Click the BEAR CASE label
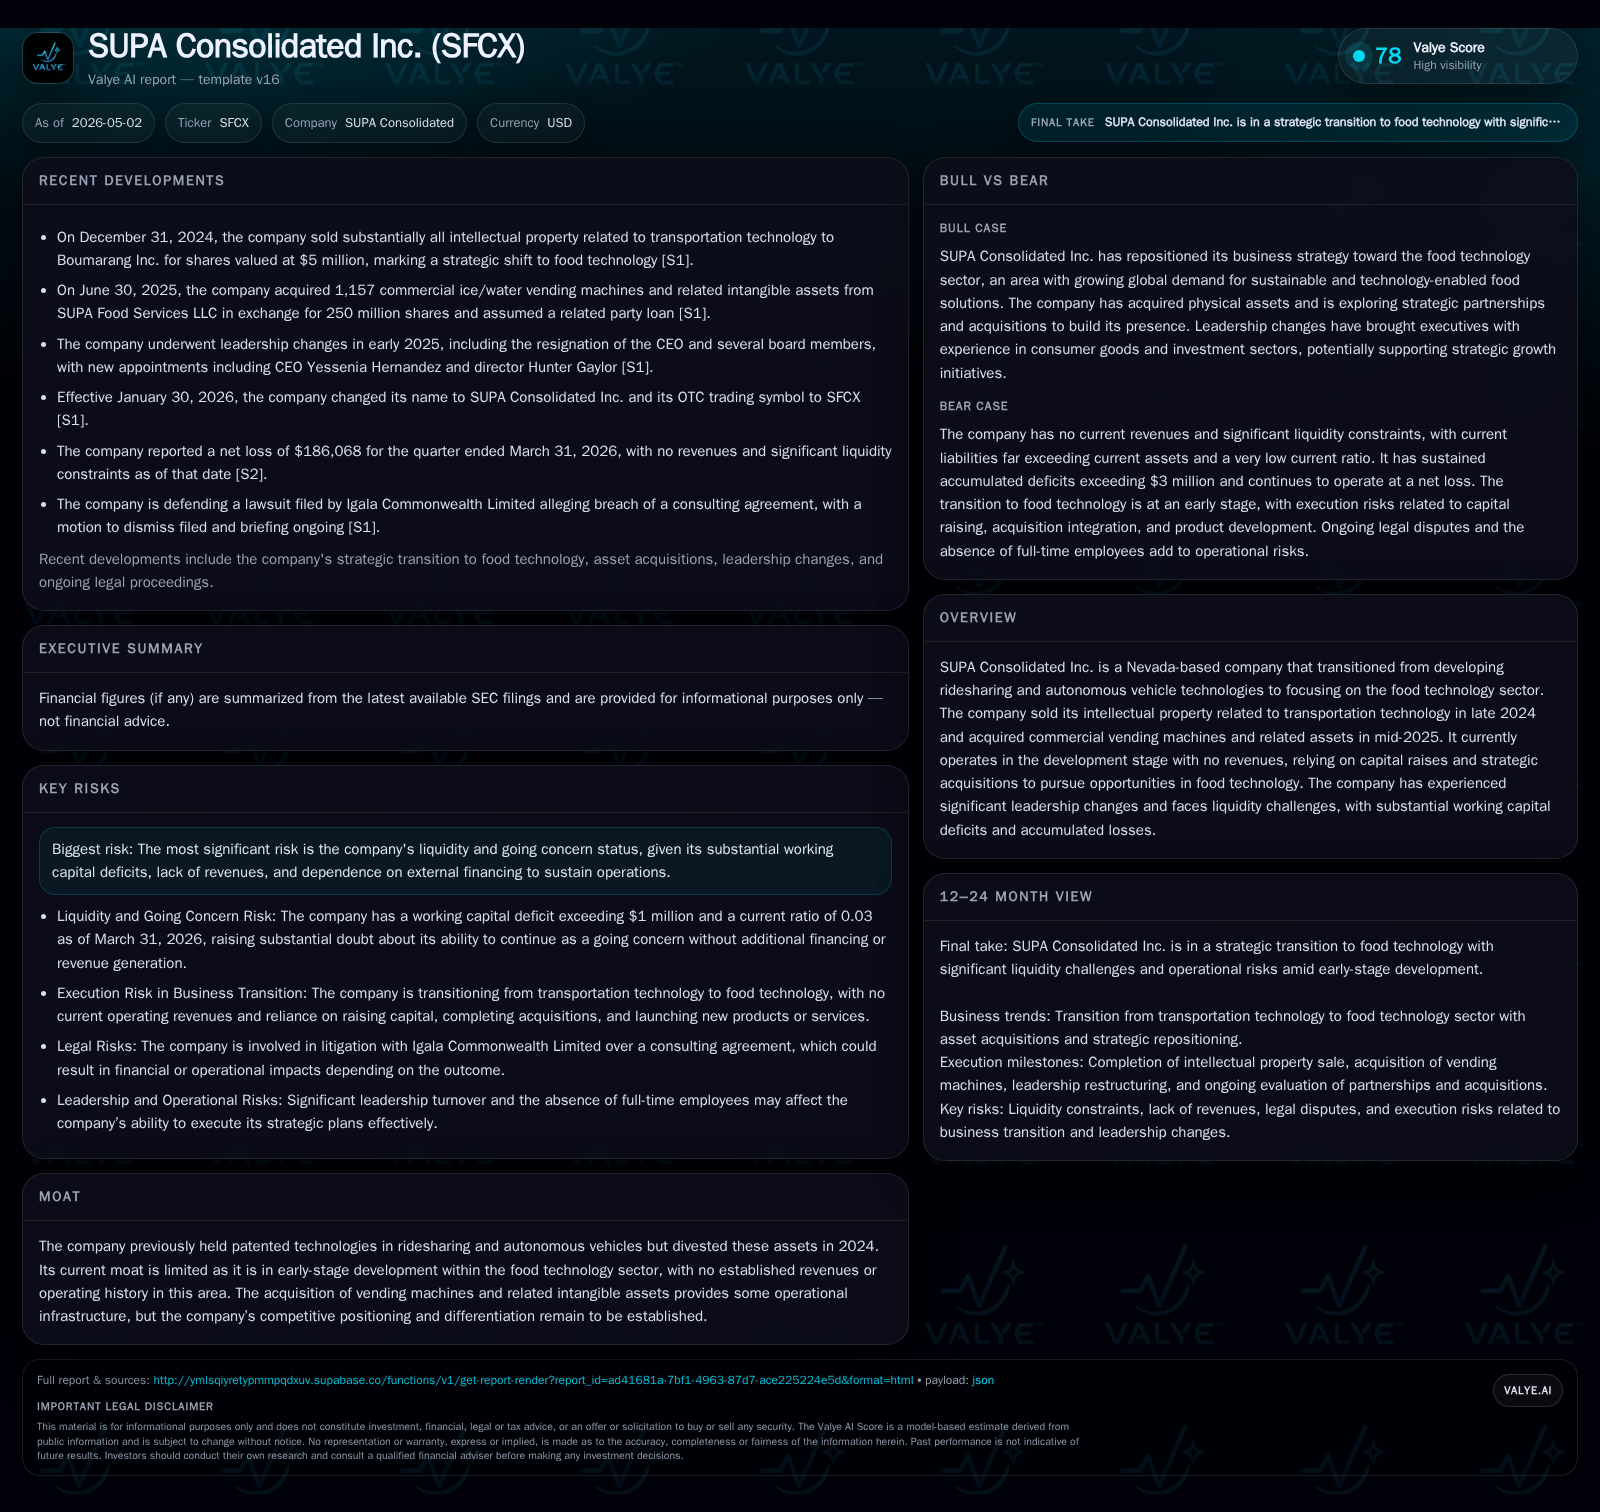Image resolution: width=1600 pixels, height=1512 pixels. point(974,406)
